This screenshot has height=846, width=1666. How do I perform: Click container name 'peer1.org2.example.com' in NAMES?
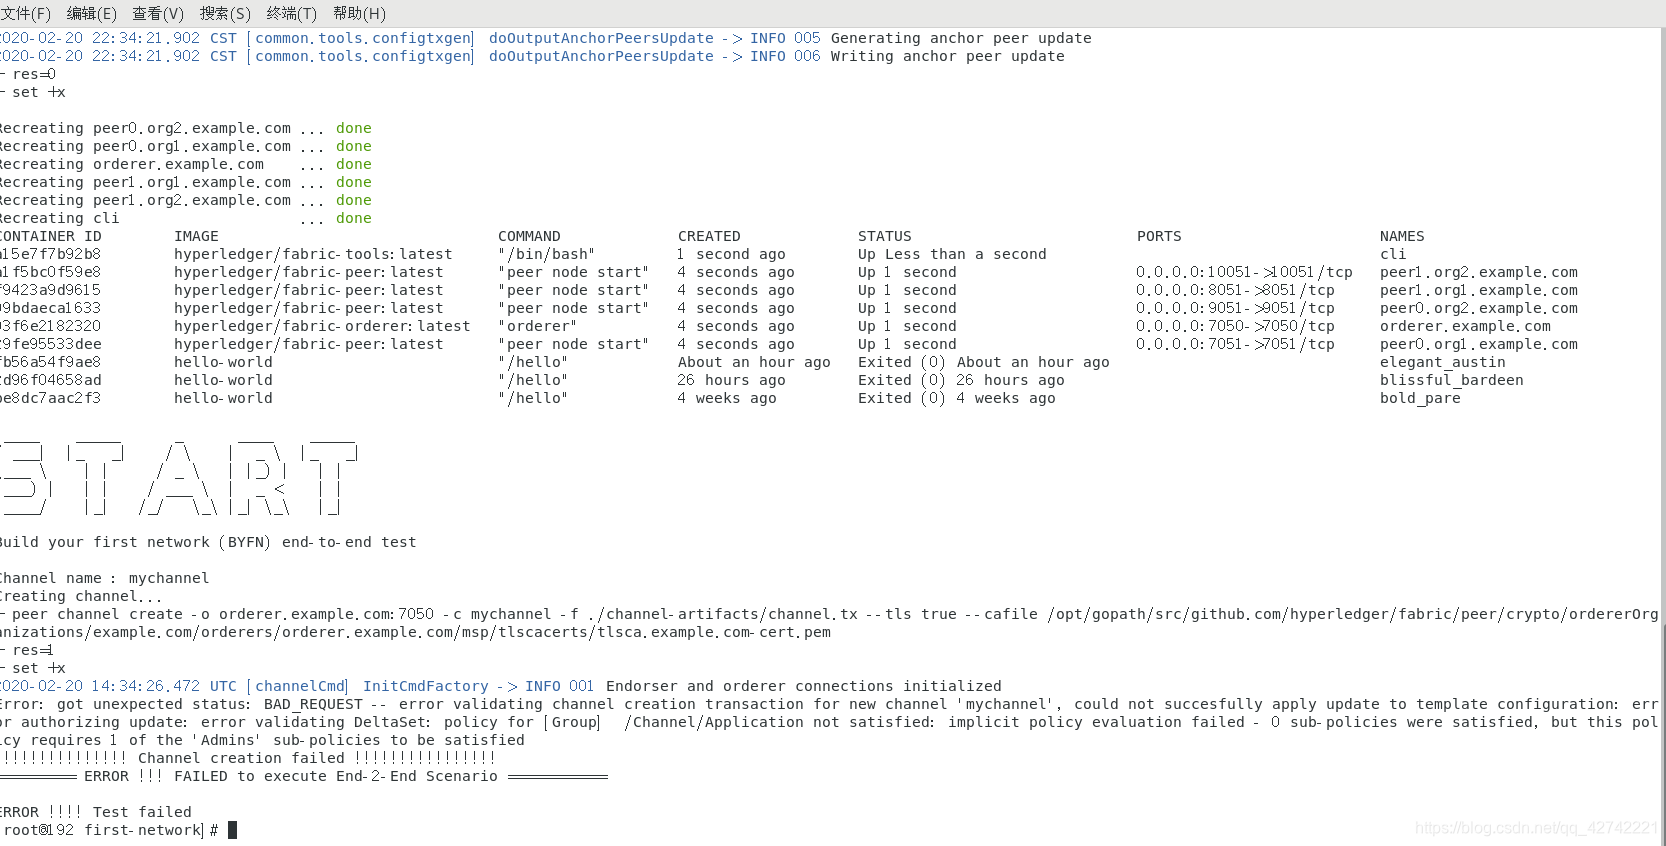tap(1479, 272)
